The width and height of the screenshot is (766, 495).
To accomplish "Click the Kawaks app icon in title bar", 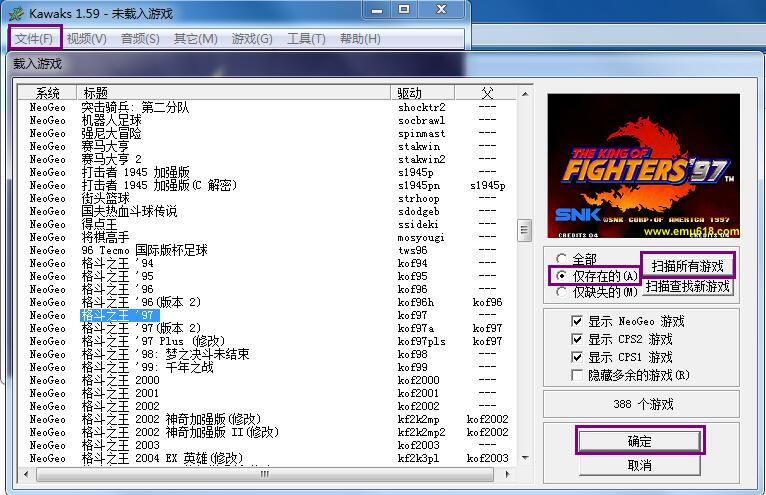I will (x=16, y=13).
